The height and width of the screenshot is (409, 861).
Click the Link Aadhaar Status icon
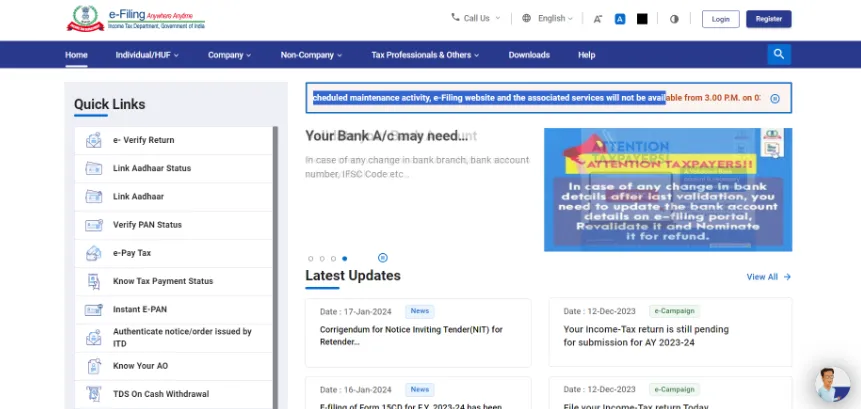[93, 169]
